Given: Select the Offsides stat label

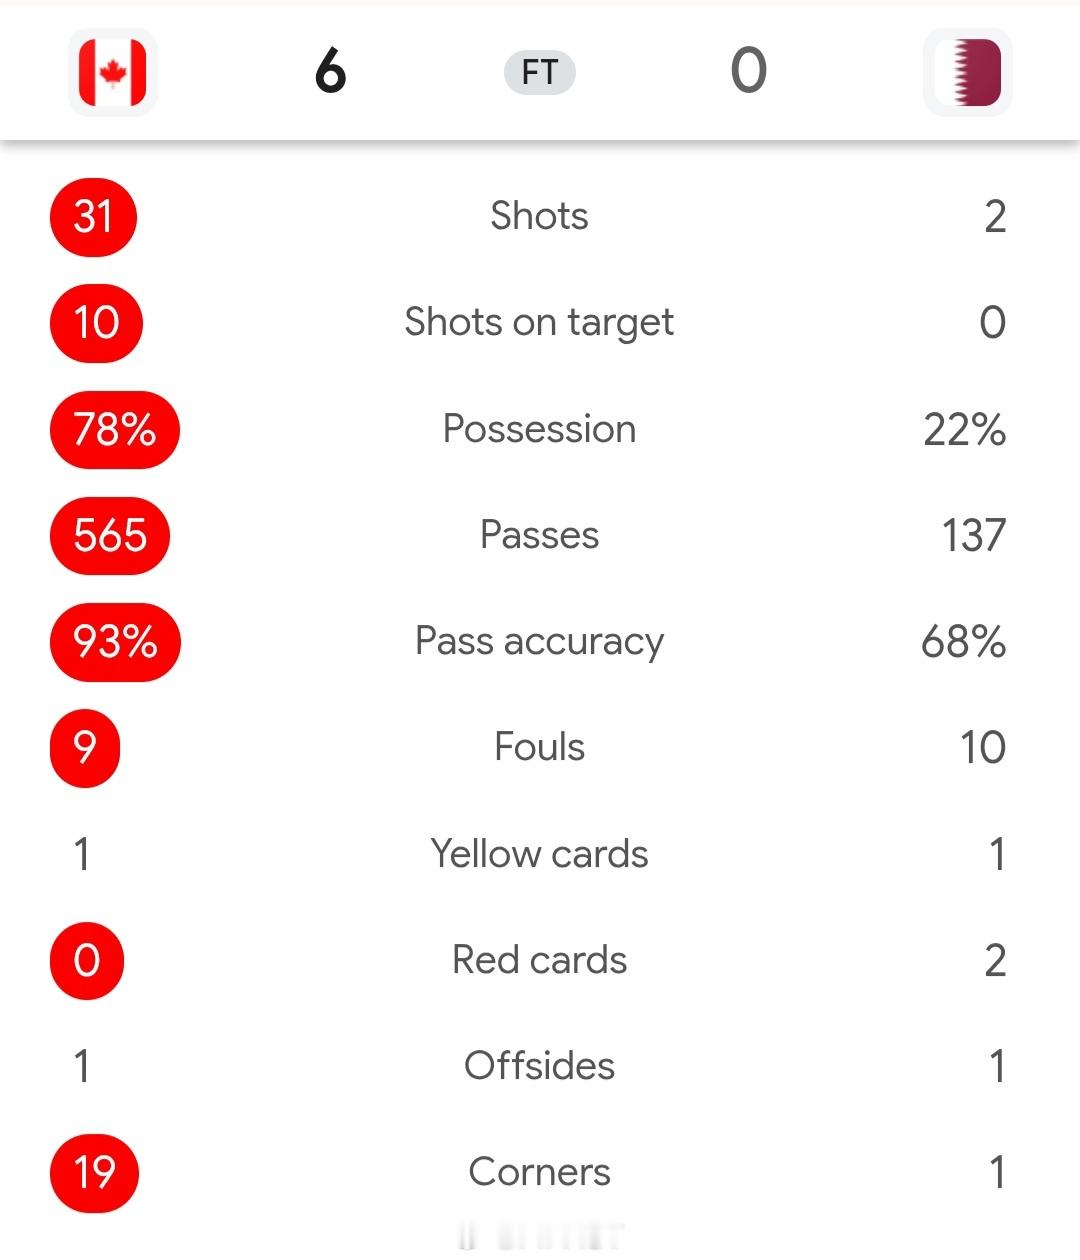Looking at the screenshot, I should pyautogui.click(x=540, y=1066).
